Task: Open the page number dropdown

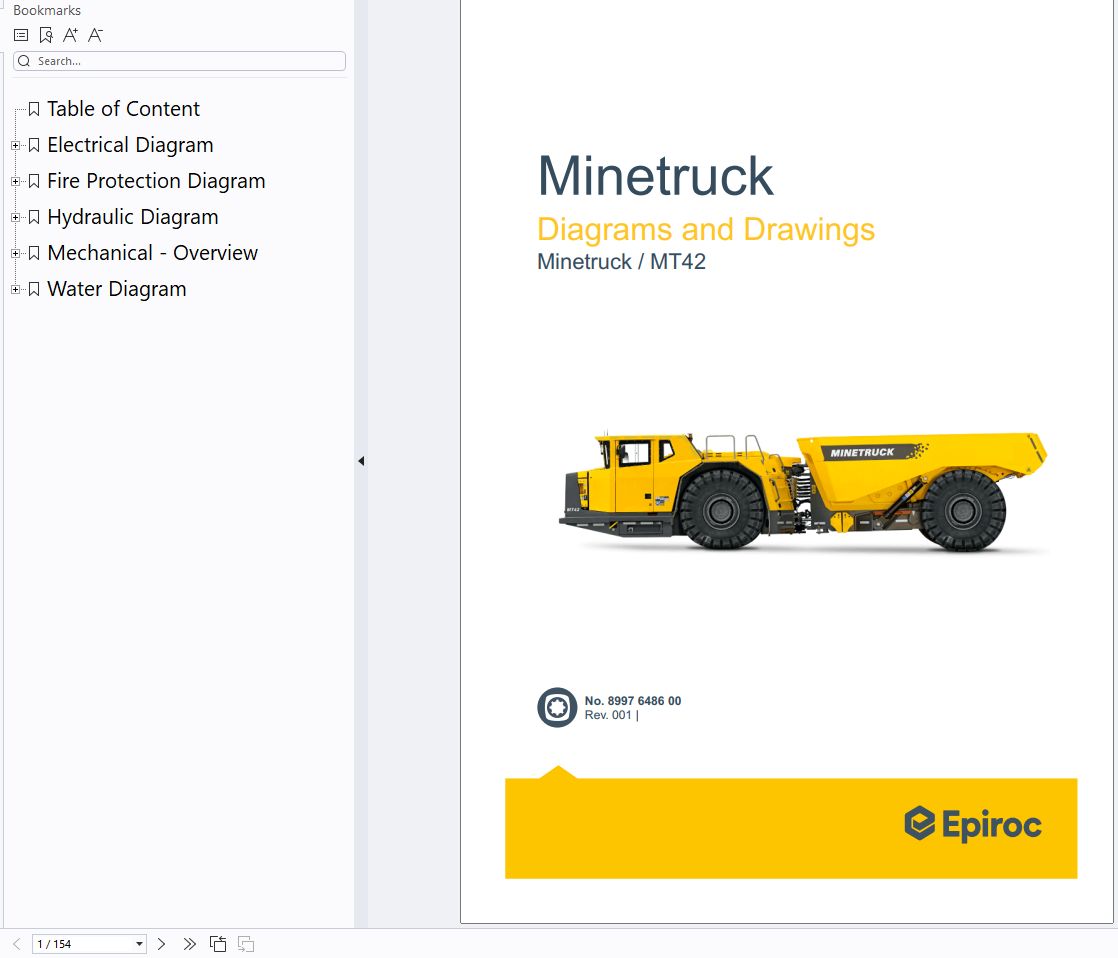Action: 139,944
